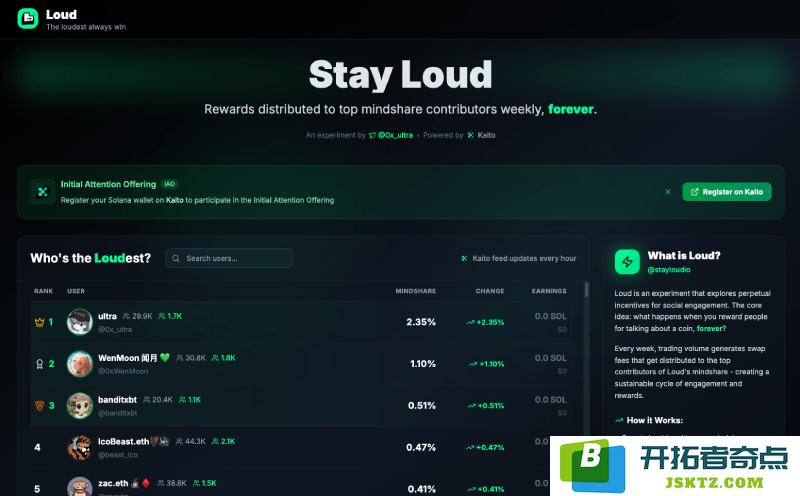Click the IAO badge
The height and width of the screenshot is (496, 800).
click(169, 184)
